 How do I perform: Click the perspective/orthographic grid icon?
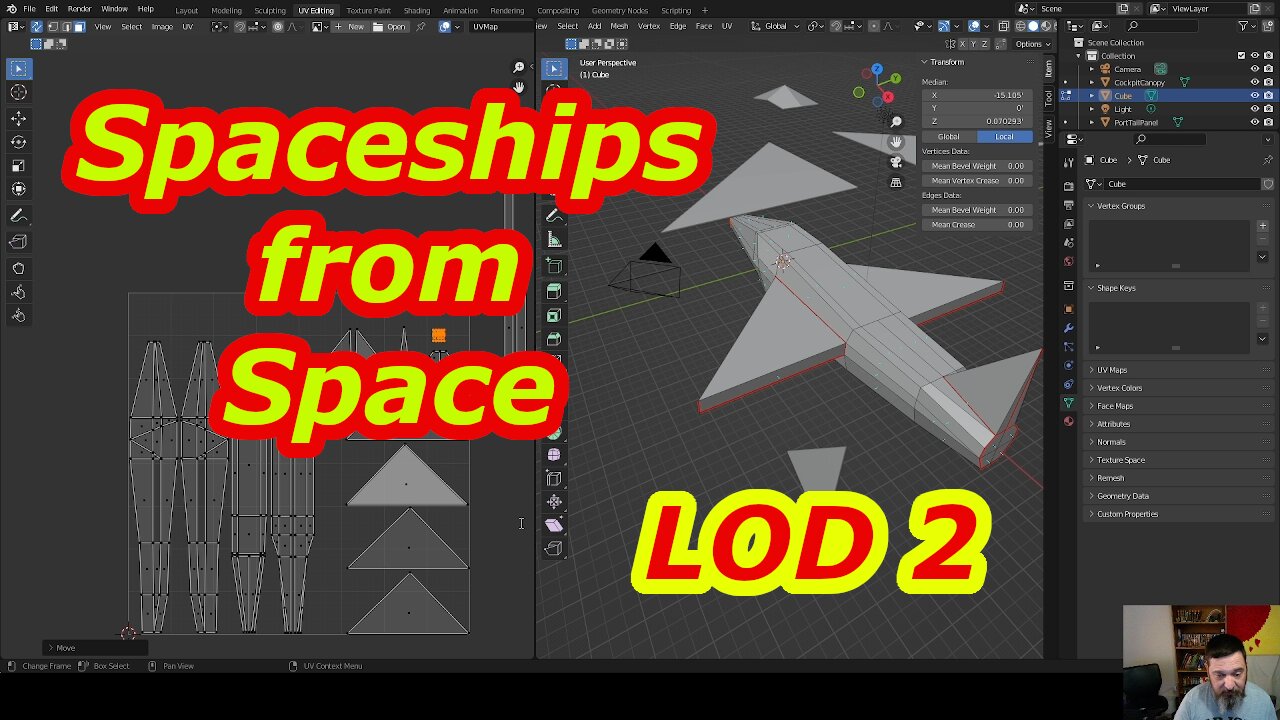click(896, 182)
